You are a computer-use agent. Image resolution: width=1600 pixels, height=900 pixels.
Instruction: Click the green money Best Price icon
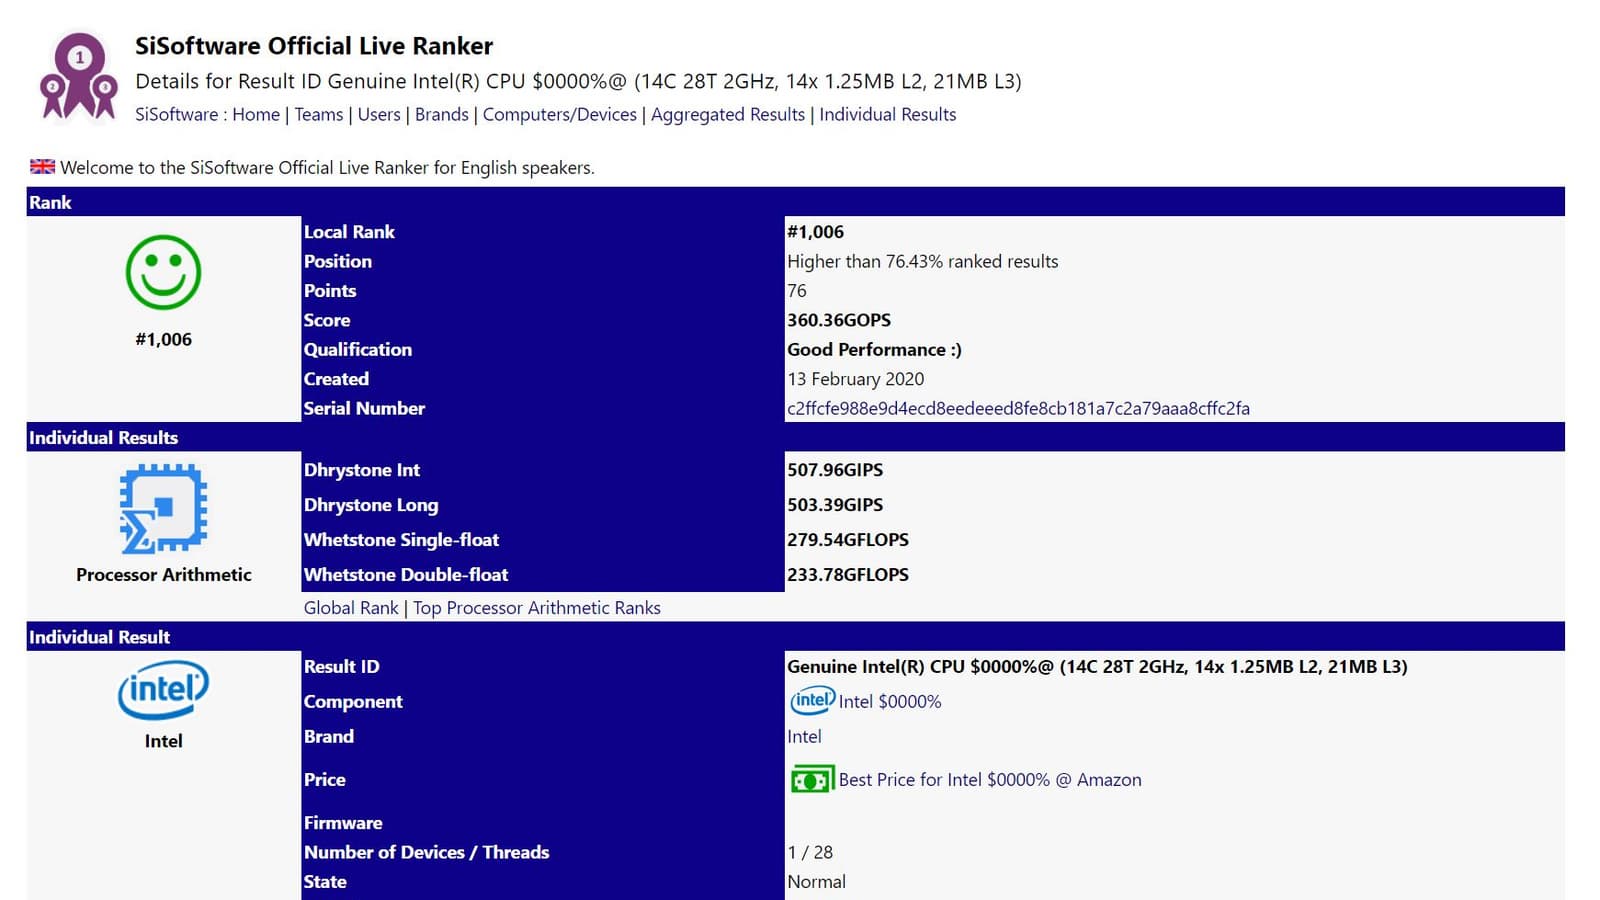point(812,779)
